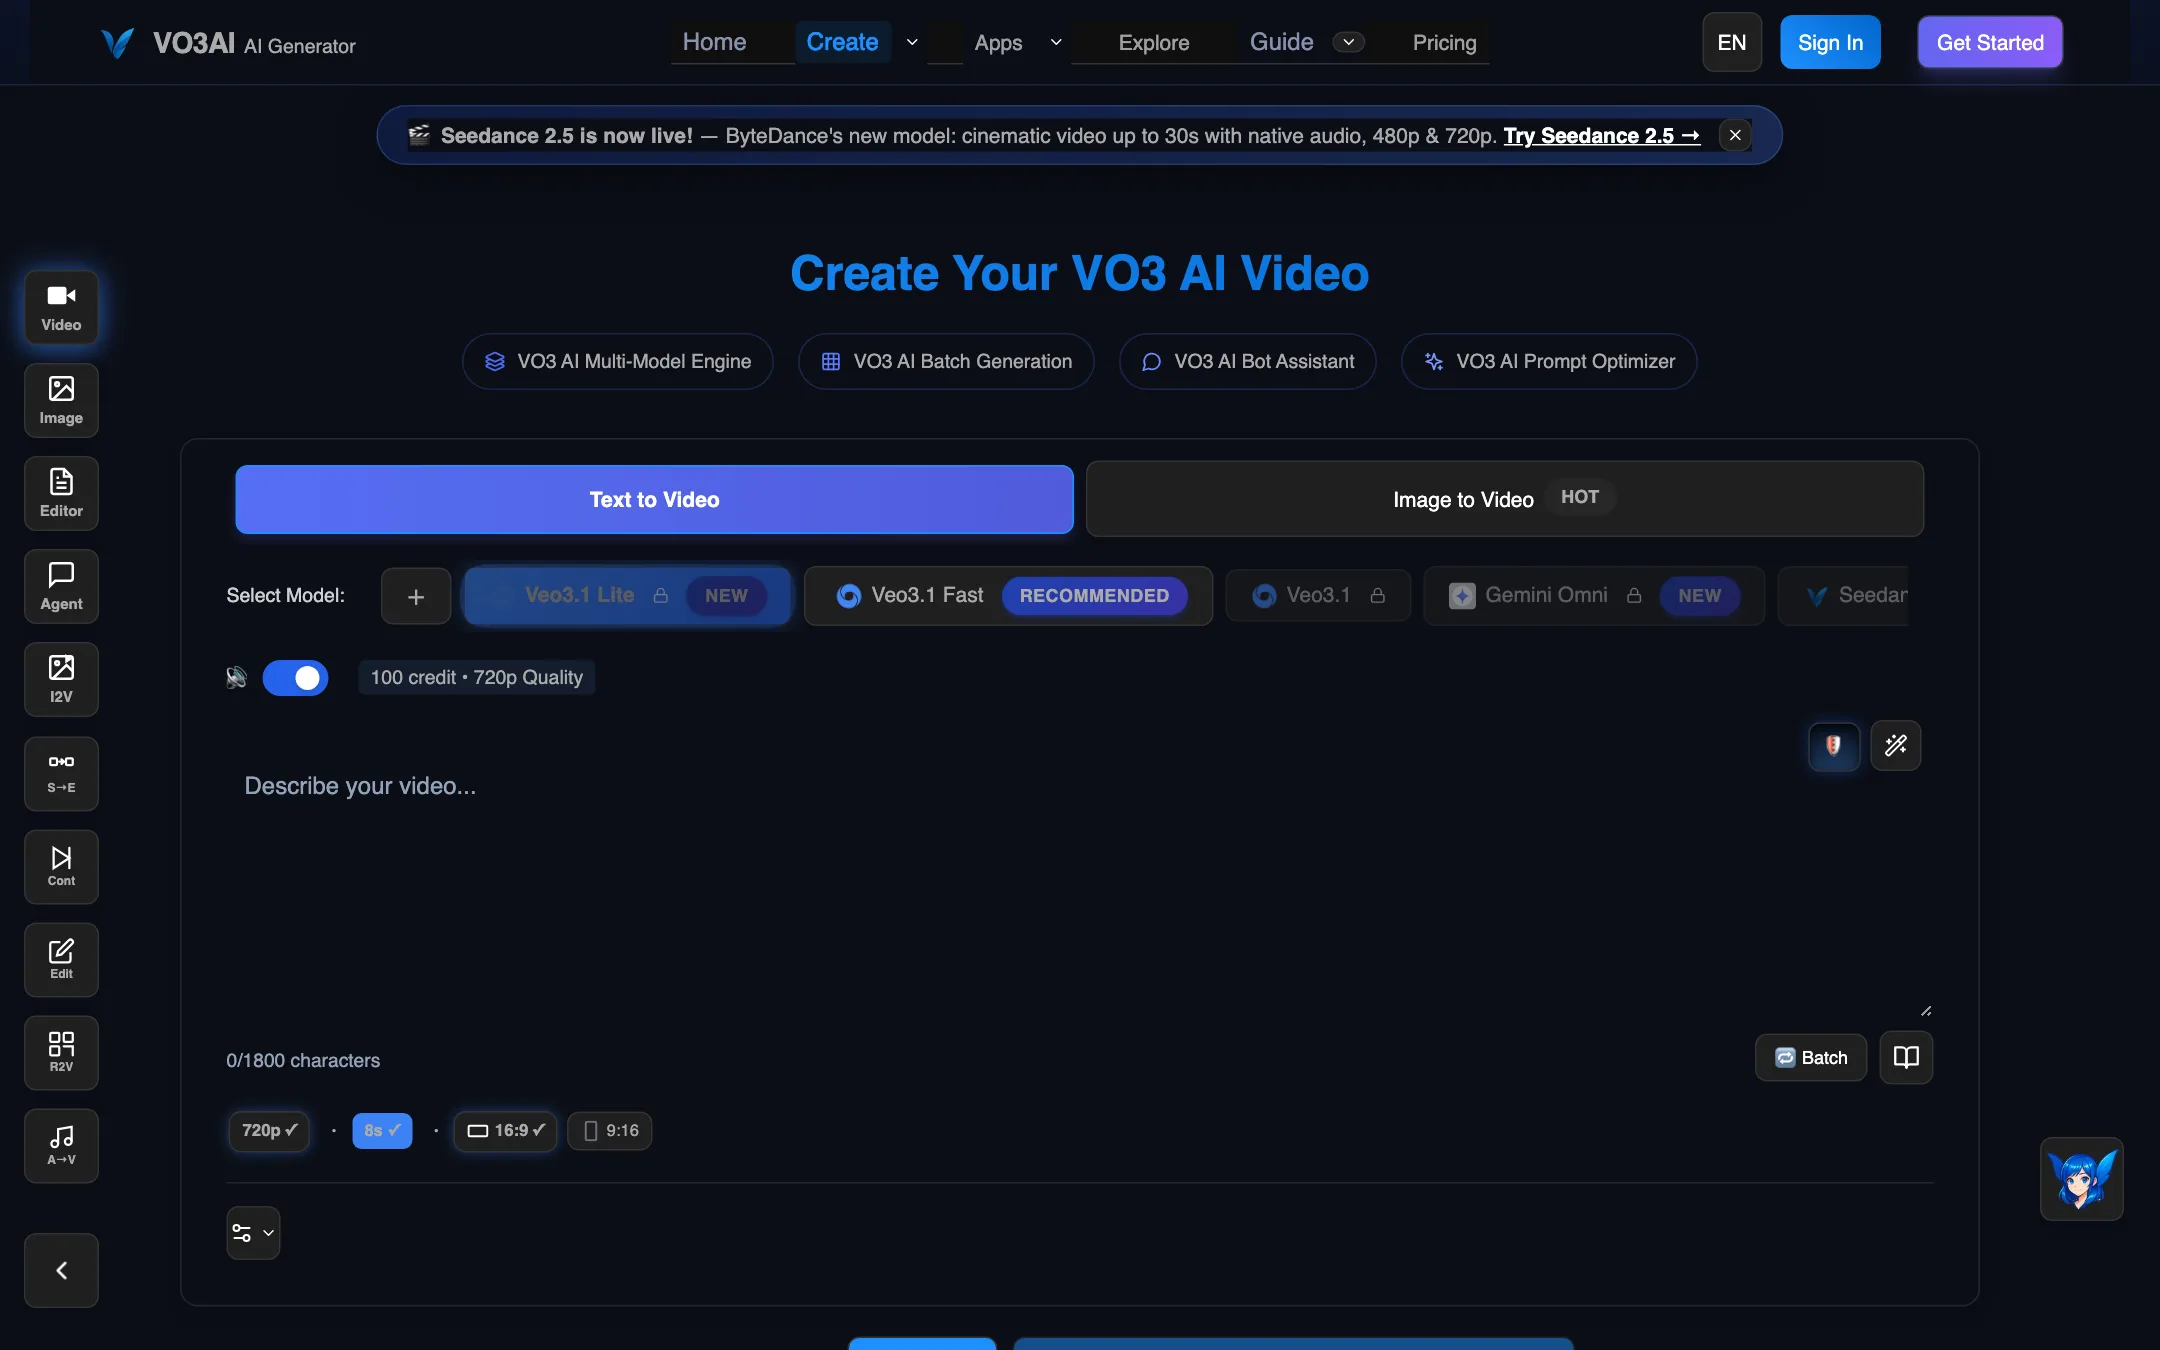
Task: Open the Edit sidebar tool
Action: click(x=61, y=959)
